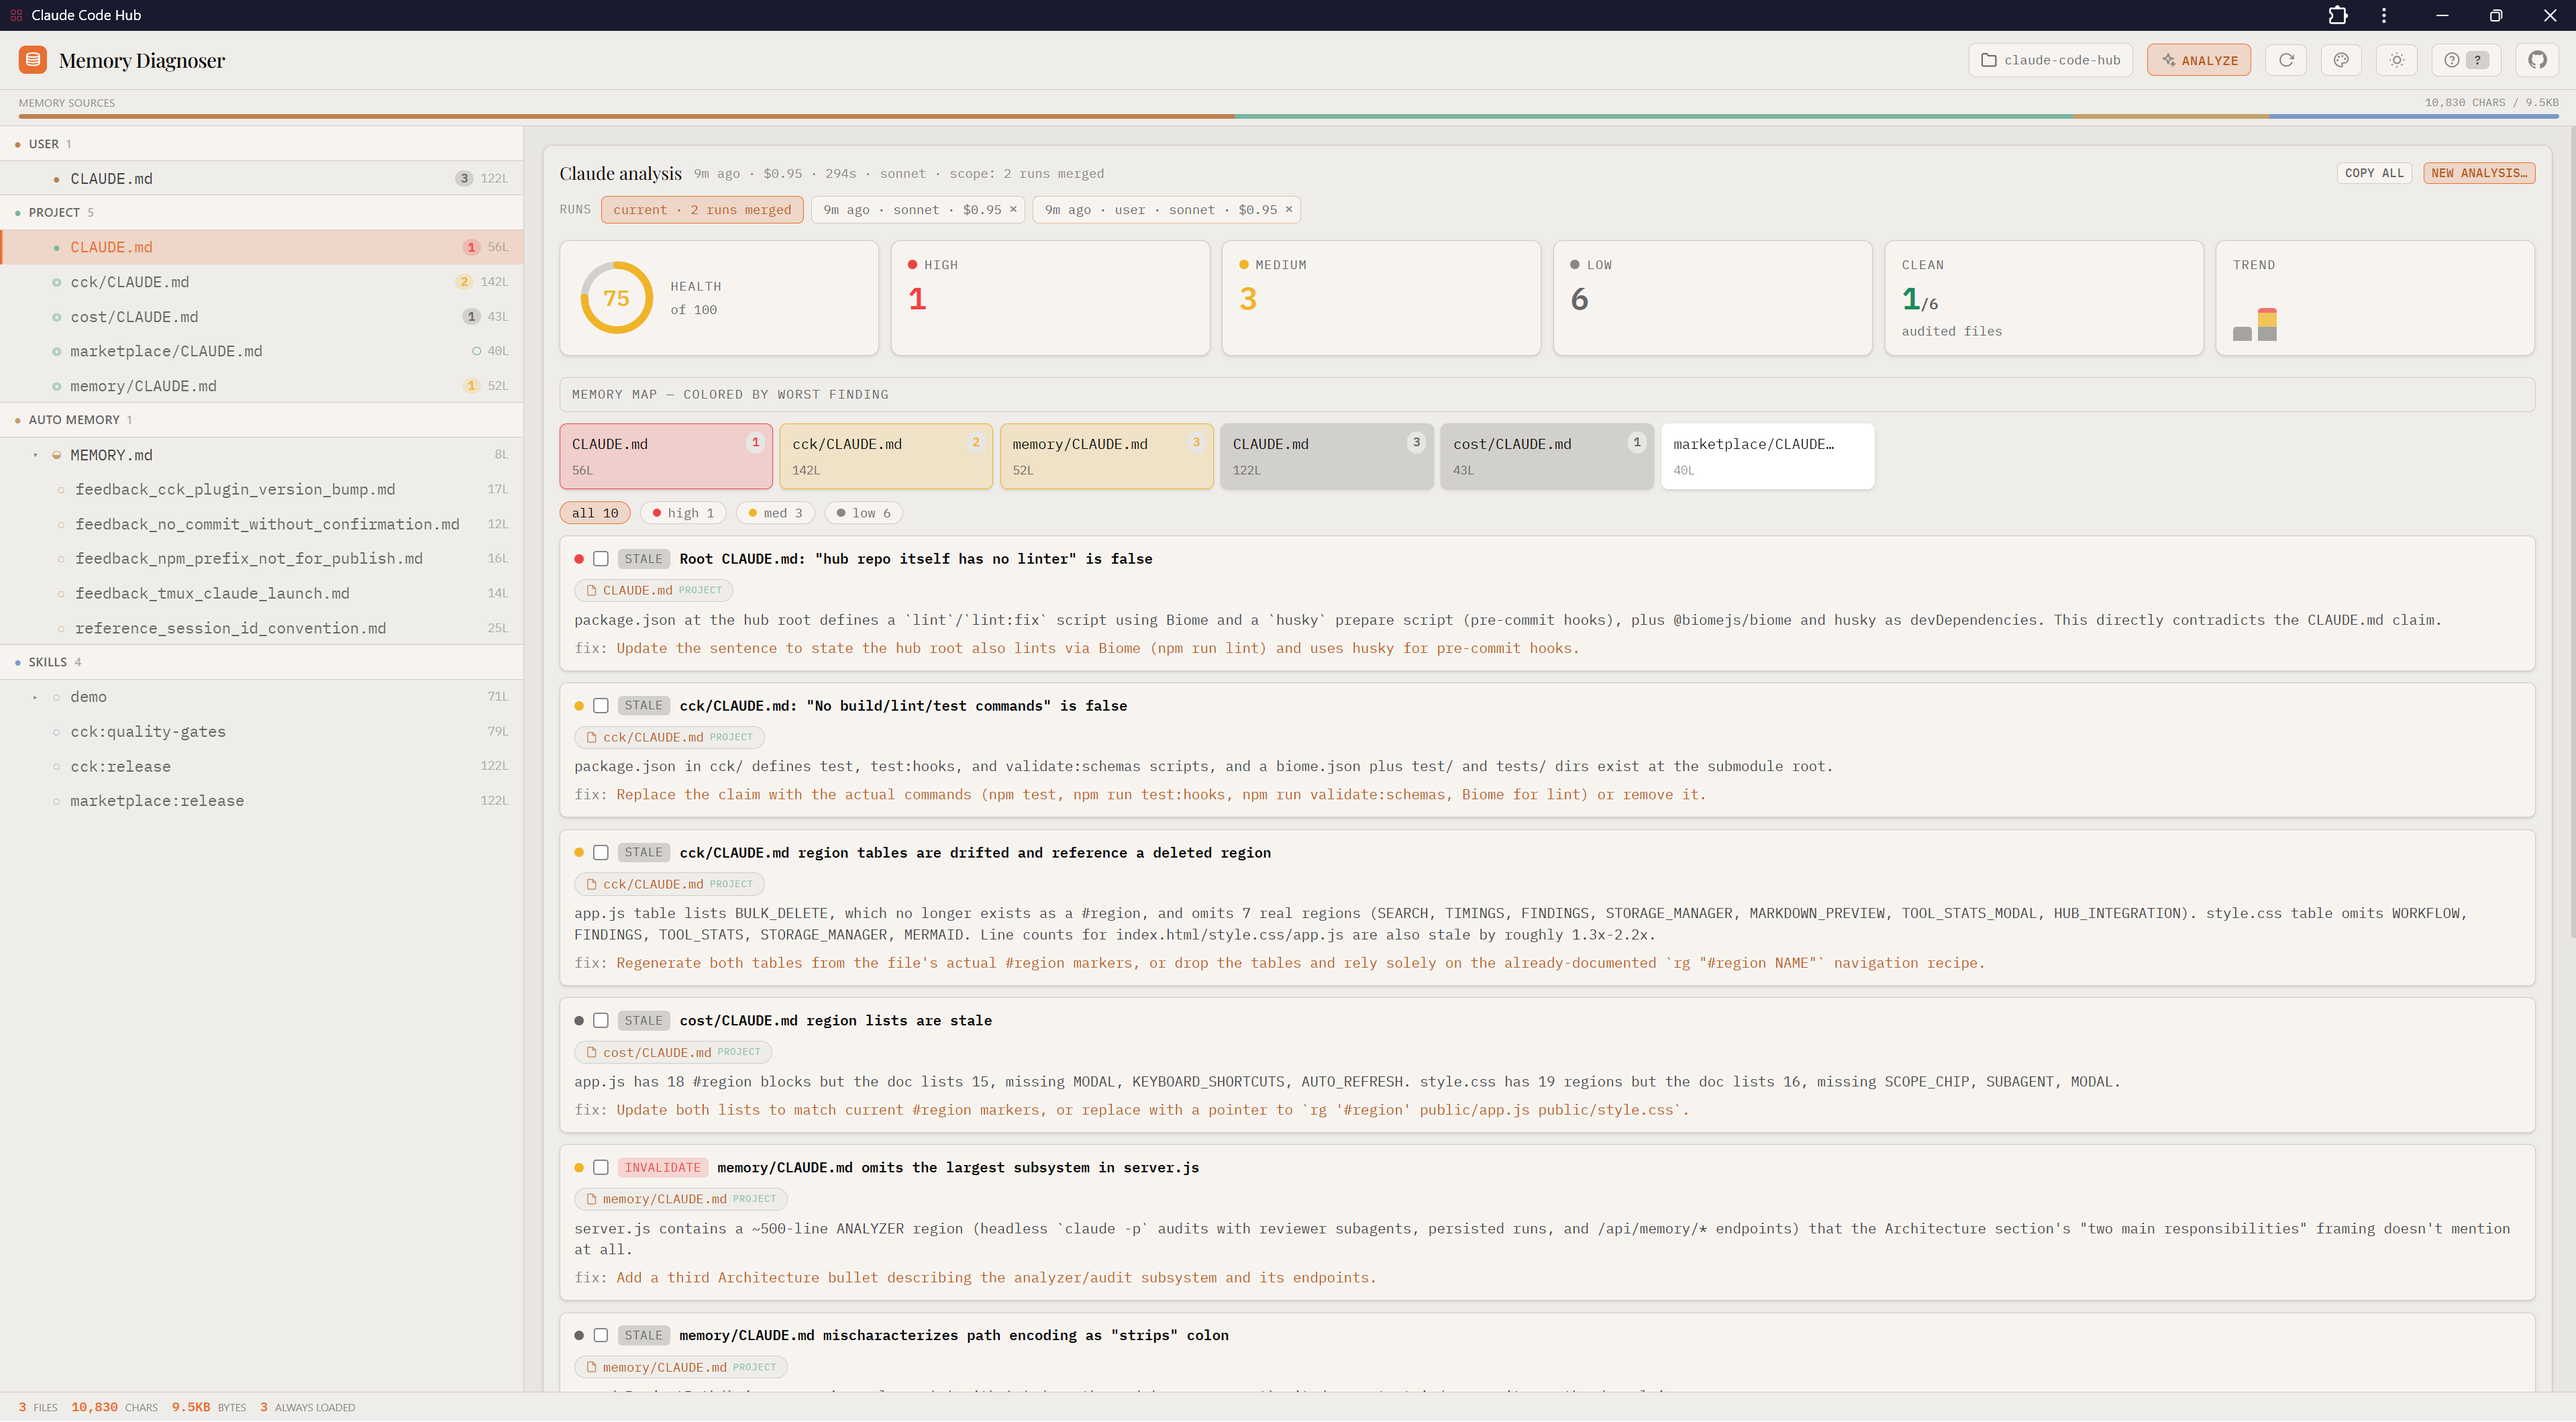Click the Memory Diagnoser app logo icon
Viewport: 2576px width, 1422px height.
33,60
